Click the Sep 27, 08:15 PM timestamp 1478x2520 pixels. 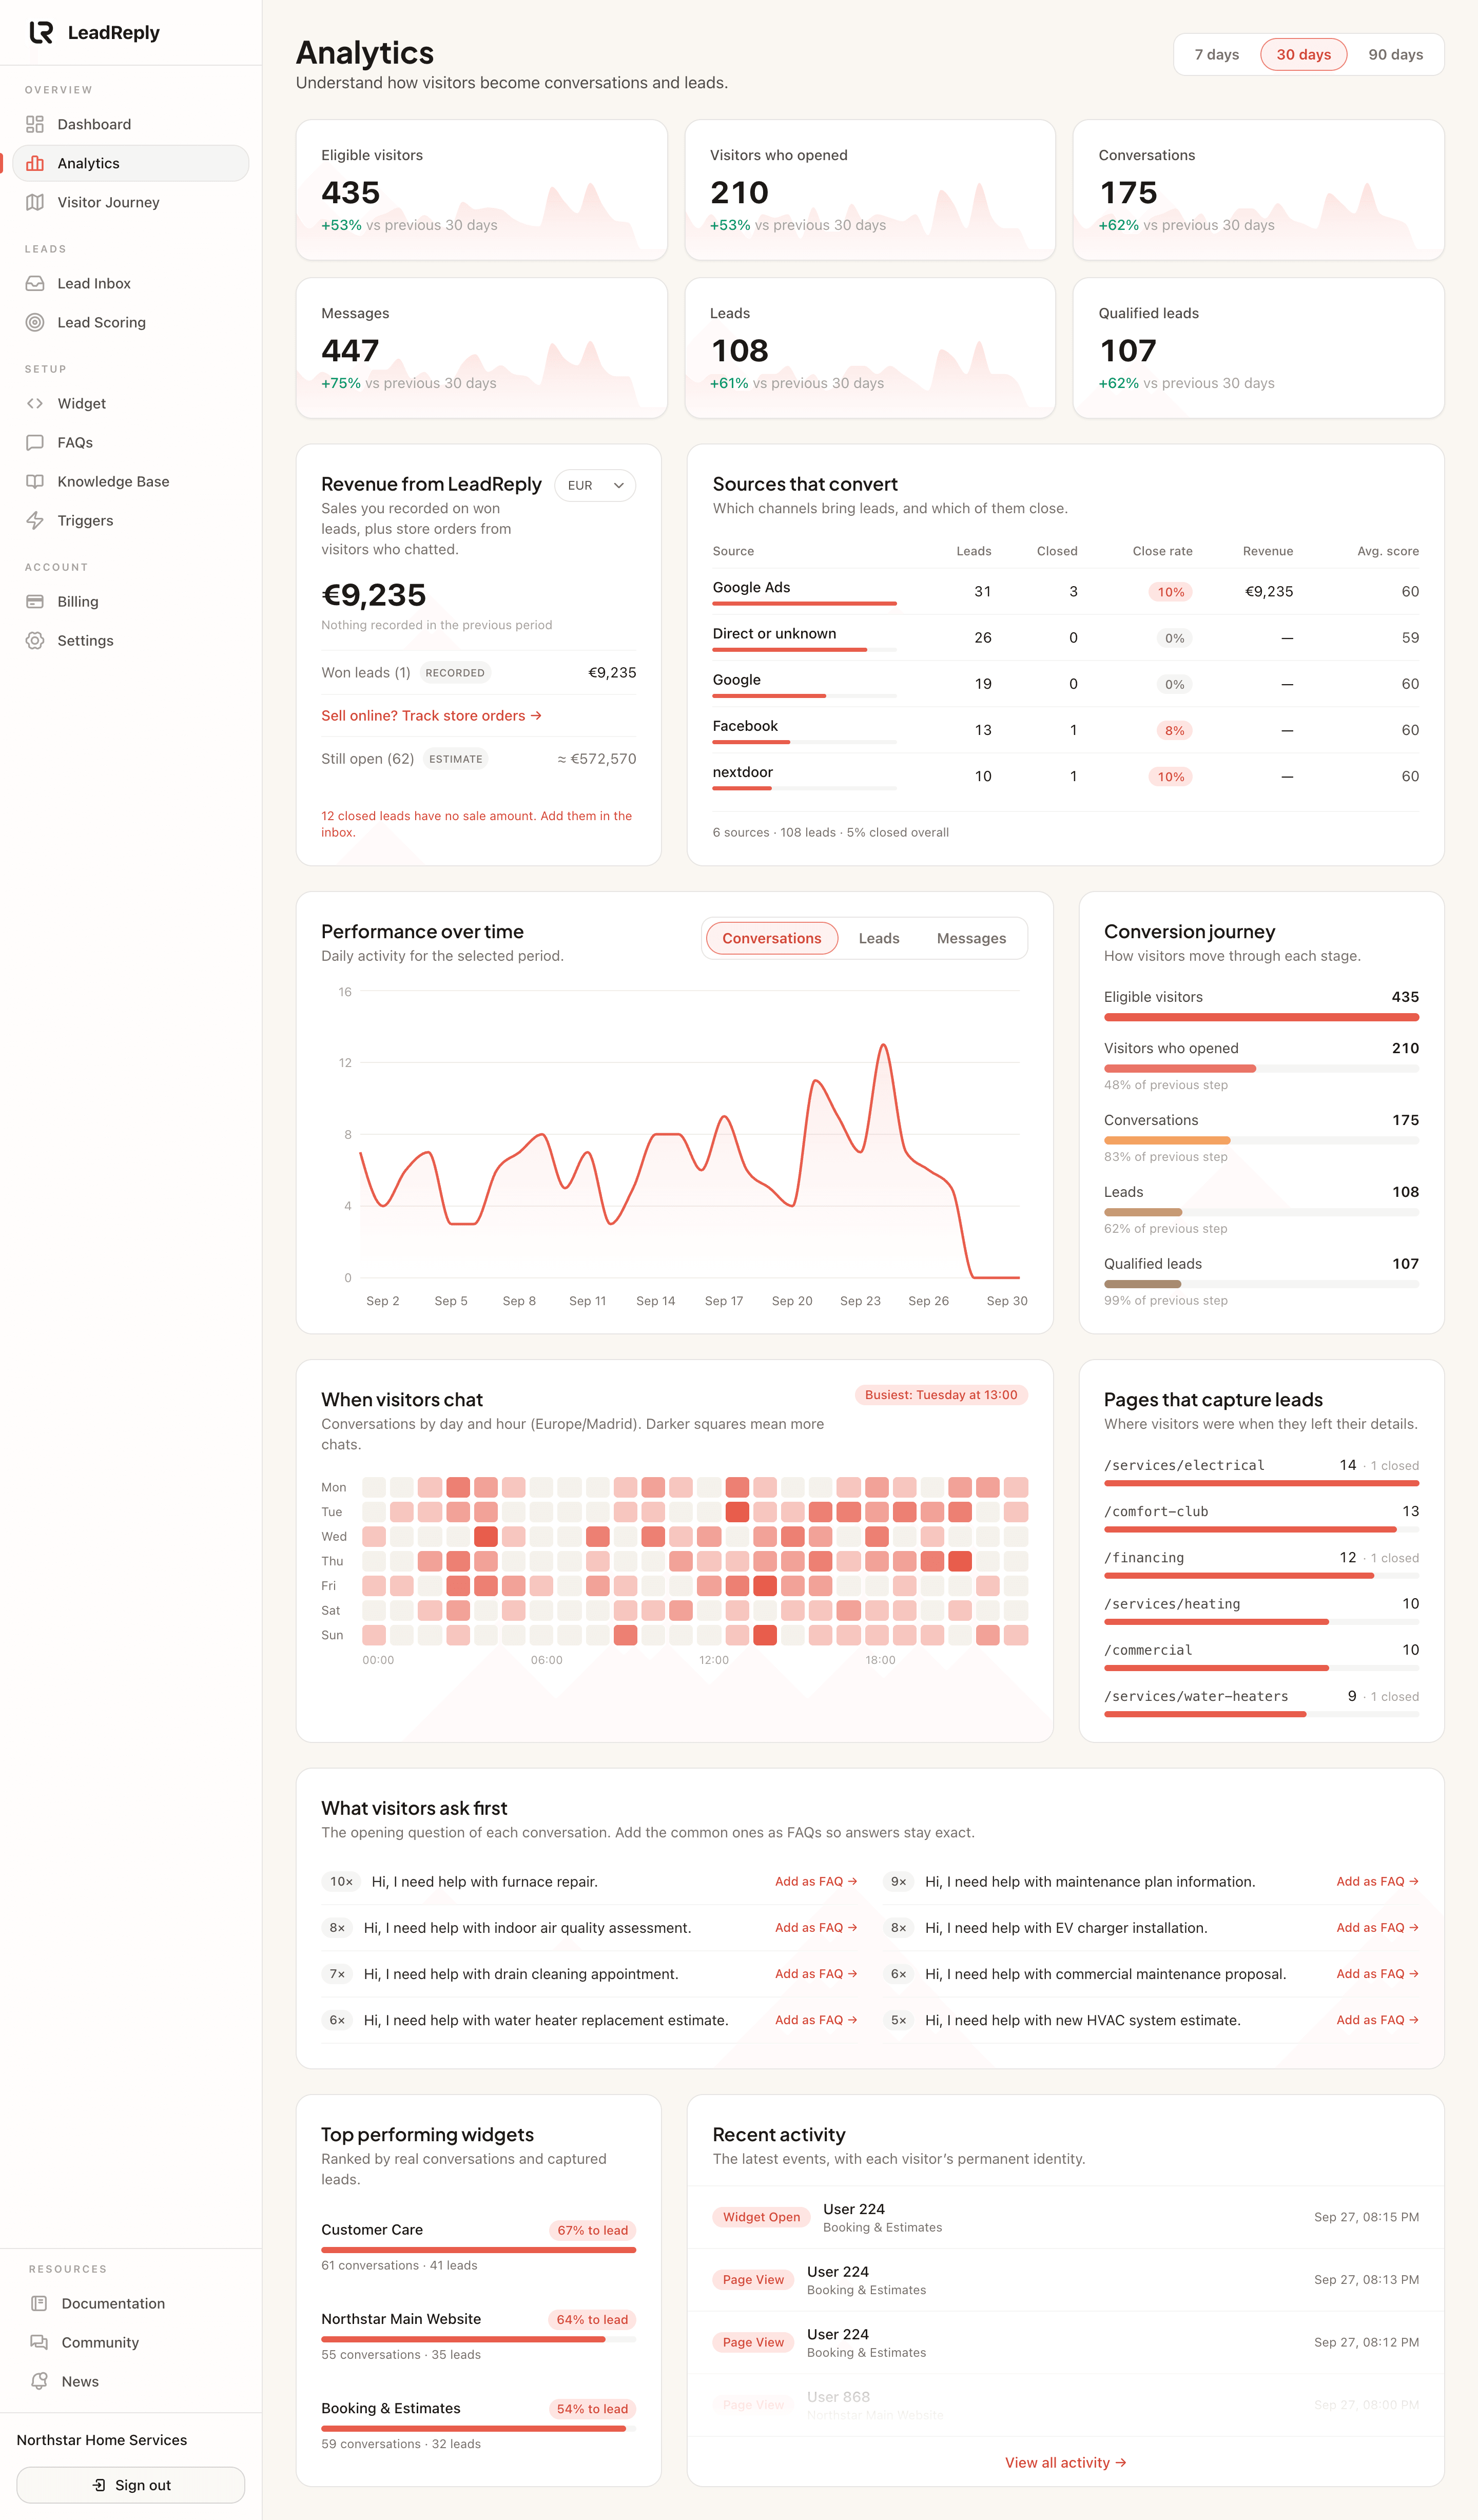click(x=1366, y=2217)
